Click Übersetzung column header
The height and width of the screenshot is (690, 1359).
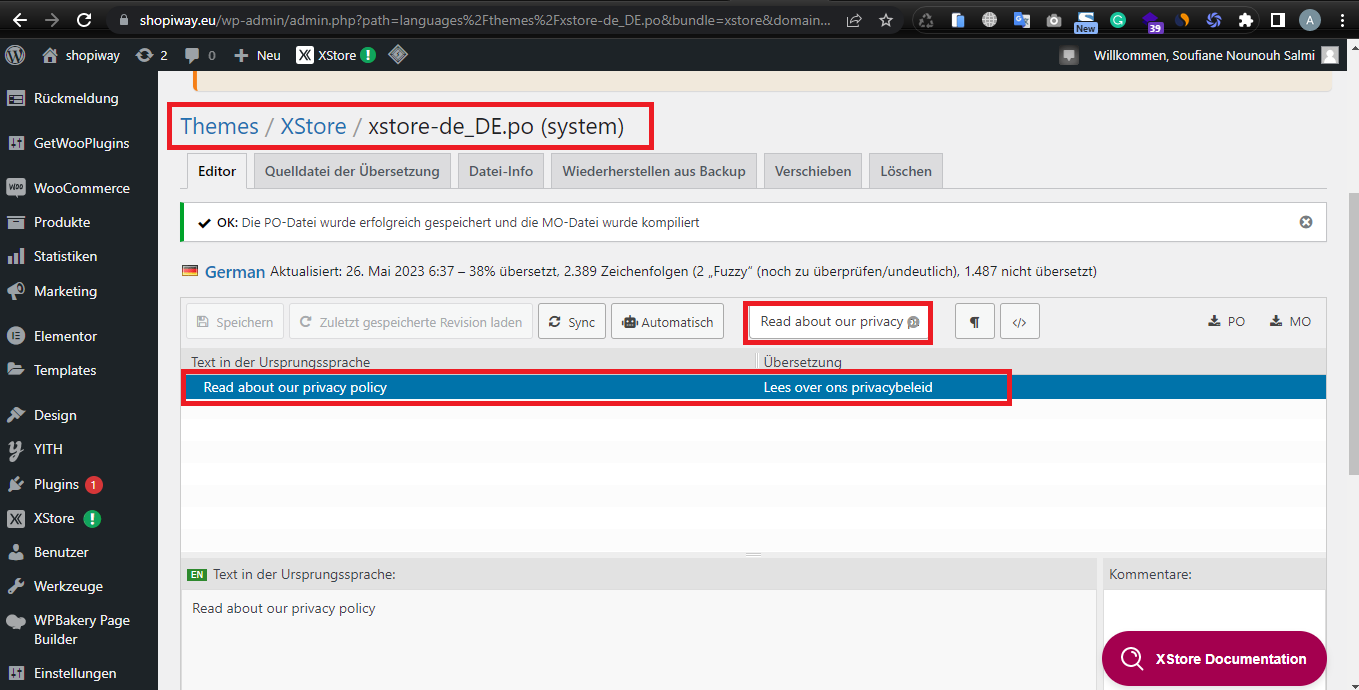click(803, 362)
